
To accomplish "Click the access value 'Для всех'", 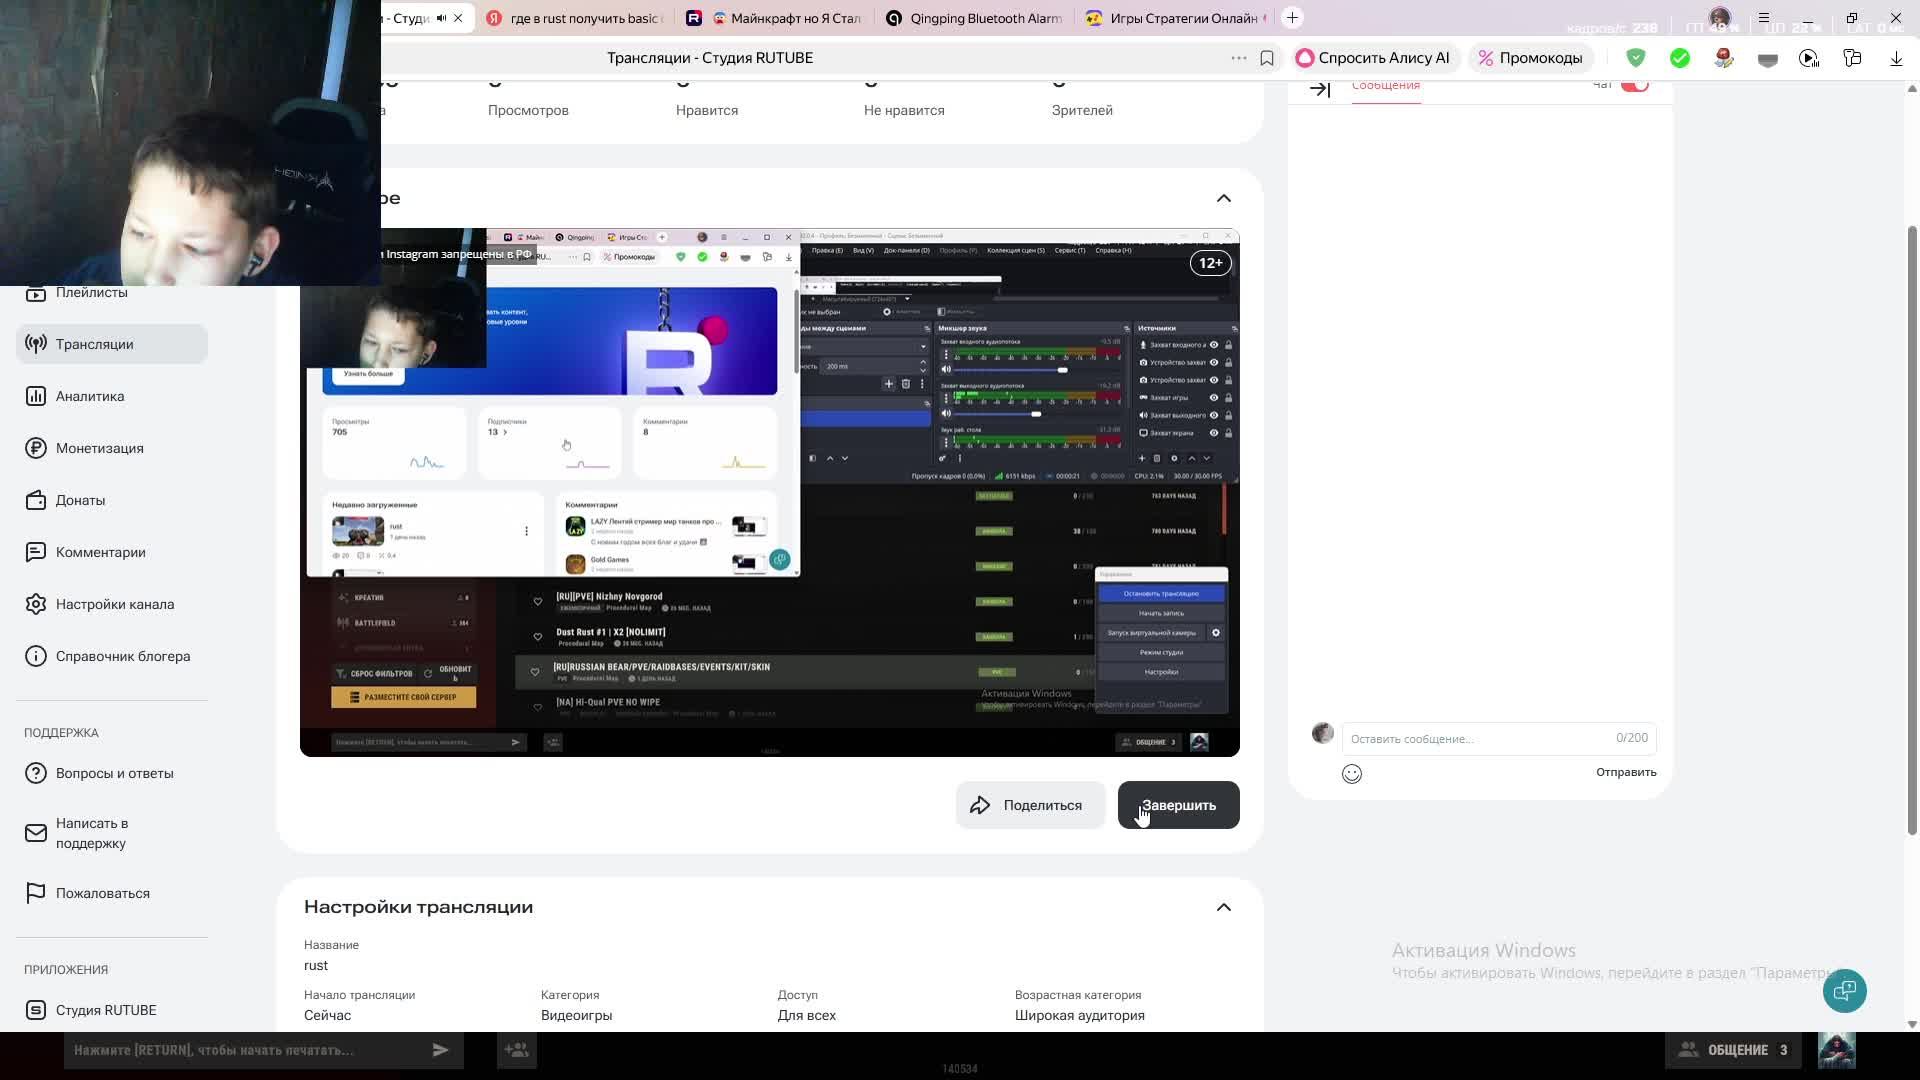I will pyautogui.click(x=807, y=1015).
